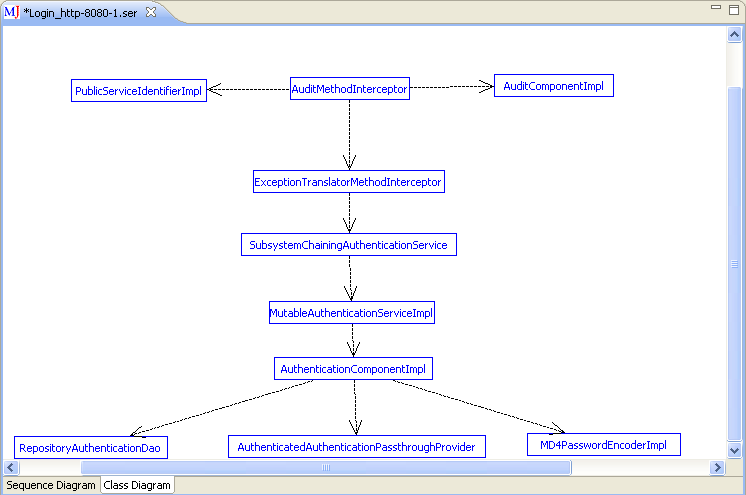Pick the SubsystemChainingAuthenticationService node

pos(349,244)
